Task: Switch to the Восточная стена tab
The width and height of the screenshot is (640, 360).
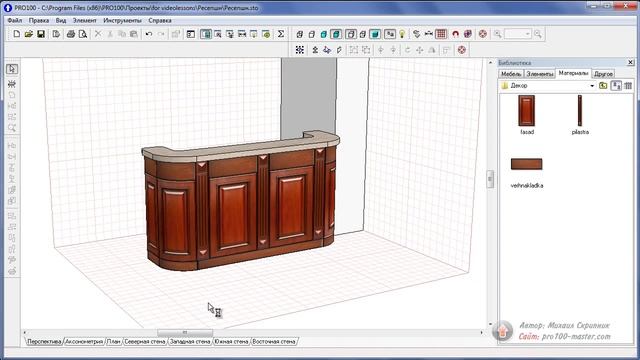Action: pos(274,341)
